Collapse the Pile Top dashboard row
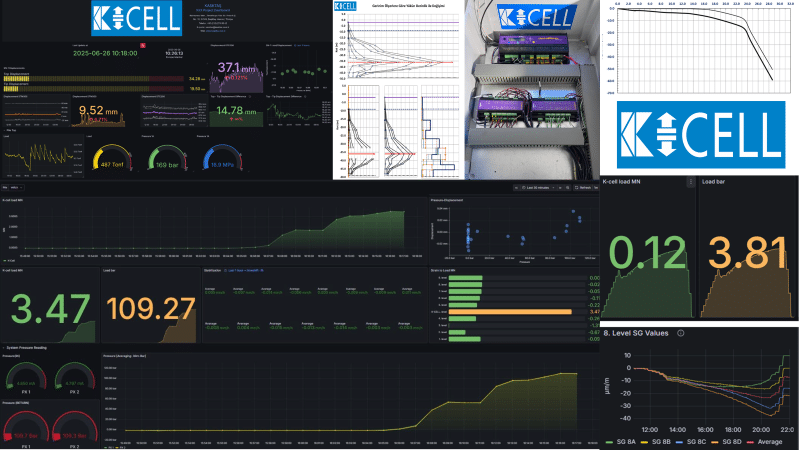 click(x=10, y=131)
